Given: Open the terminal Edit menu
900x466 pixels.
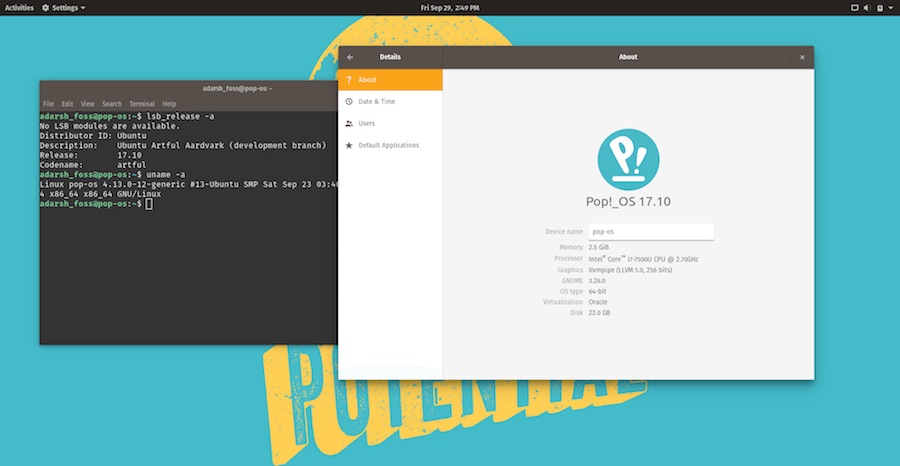Looking at the screenshot, I should pyautogui.click(x=67, y=104).
